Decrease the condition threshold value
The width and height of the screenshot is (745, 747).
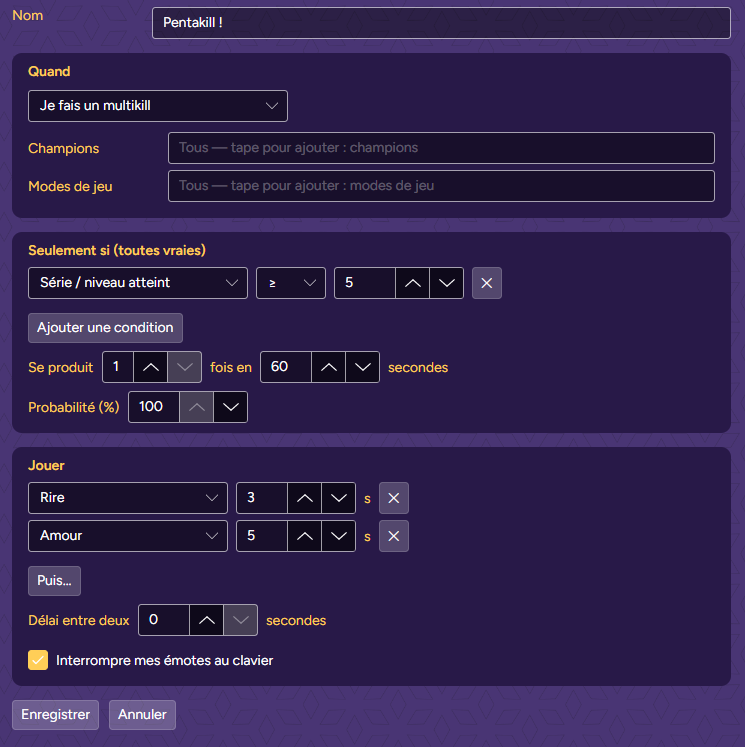446,283
